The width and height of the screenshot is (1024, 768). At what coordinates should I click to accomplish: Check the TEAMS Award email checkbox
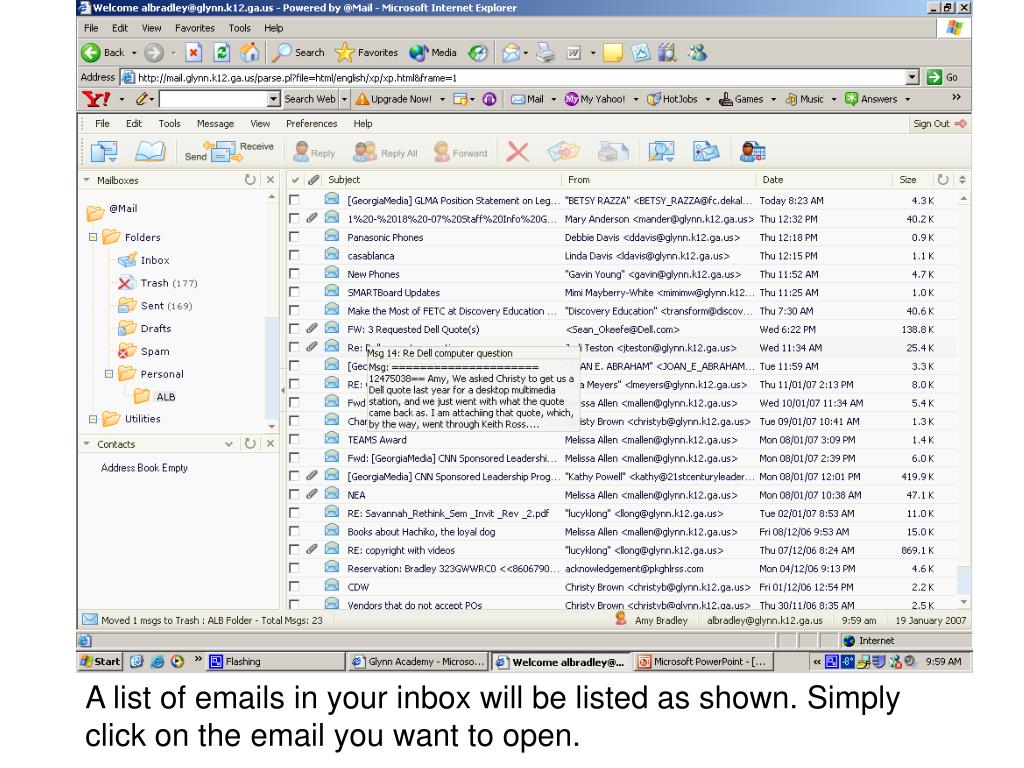coord(295,440)
